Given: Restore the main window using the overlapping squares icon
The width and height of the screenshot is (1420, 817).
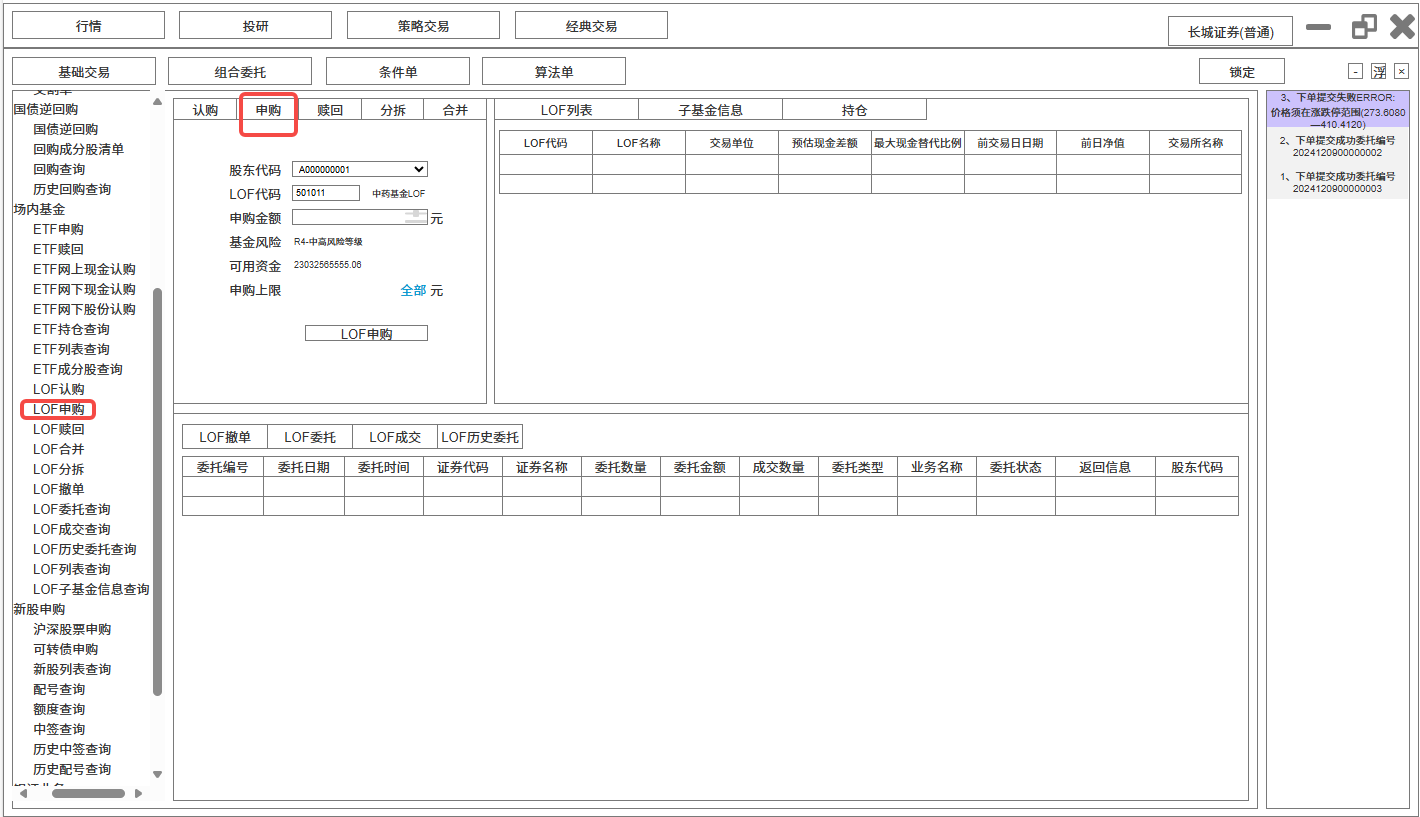Looking at the screenshot, I should (x=1364, y=27).
